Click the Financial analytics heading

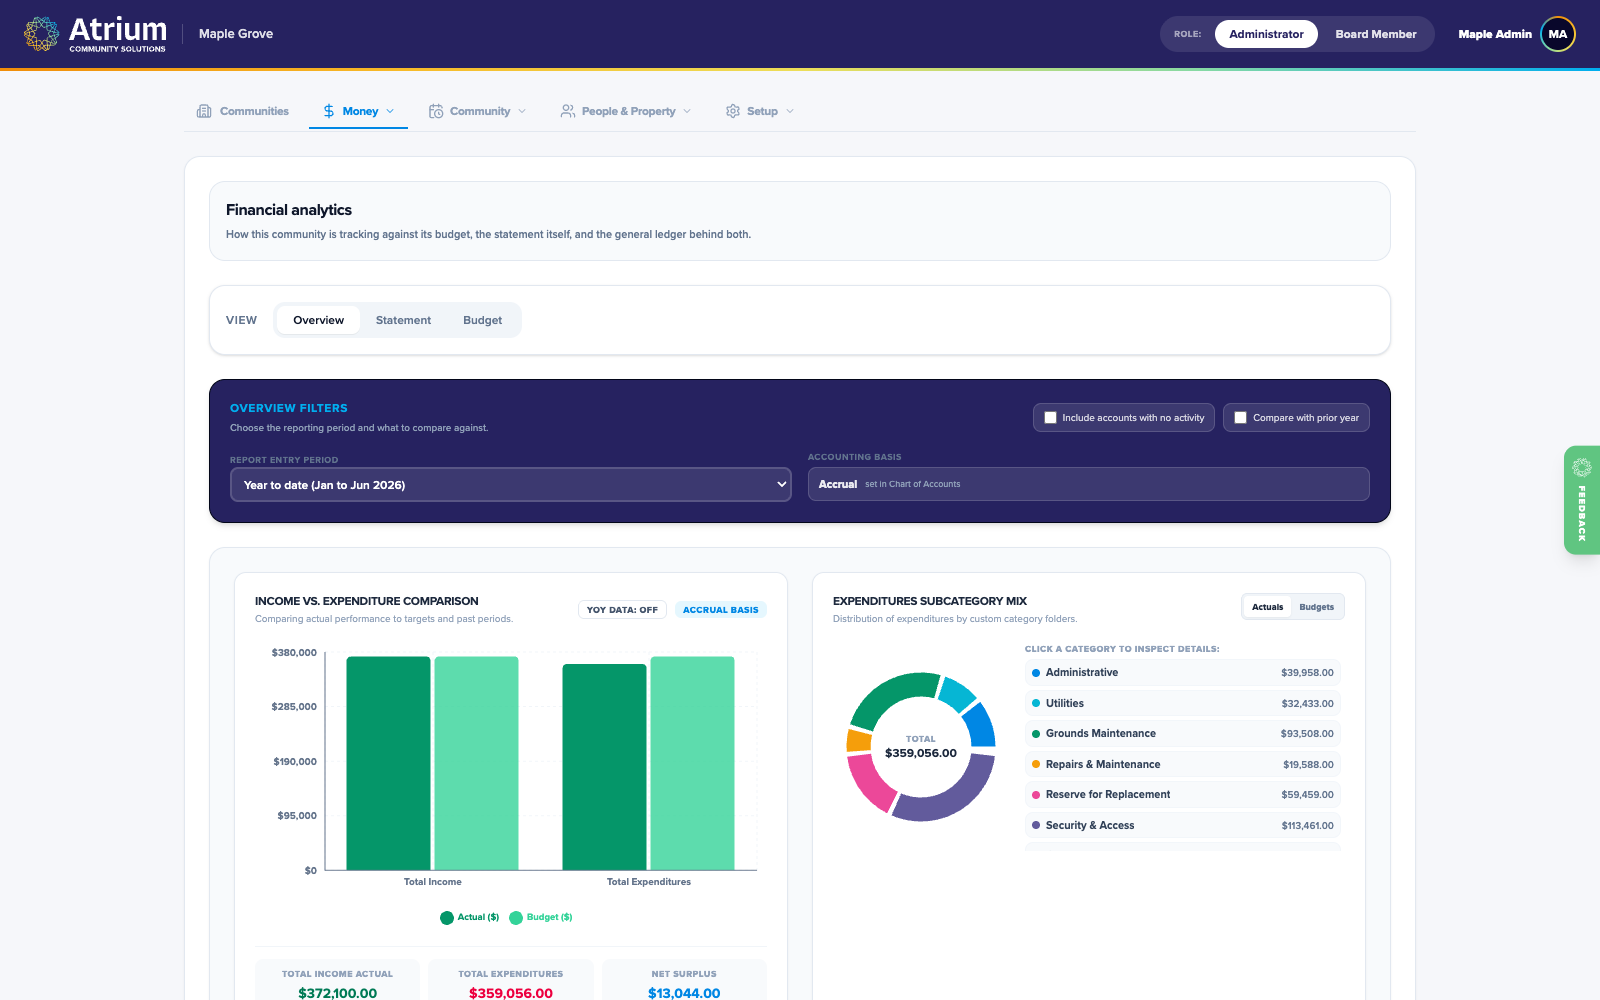pos(289,210)
